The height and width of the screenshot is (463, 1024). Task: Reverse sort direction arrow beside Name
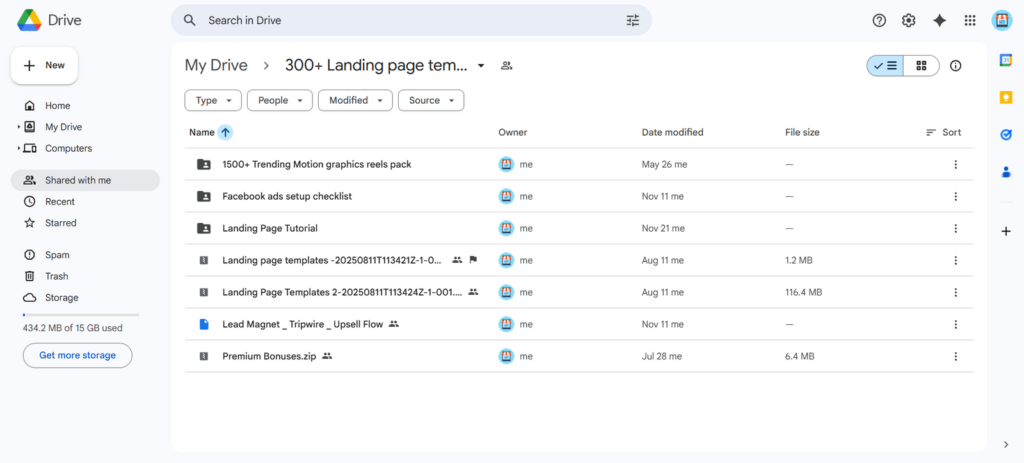tap(225, 132)
